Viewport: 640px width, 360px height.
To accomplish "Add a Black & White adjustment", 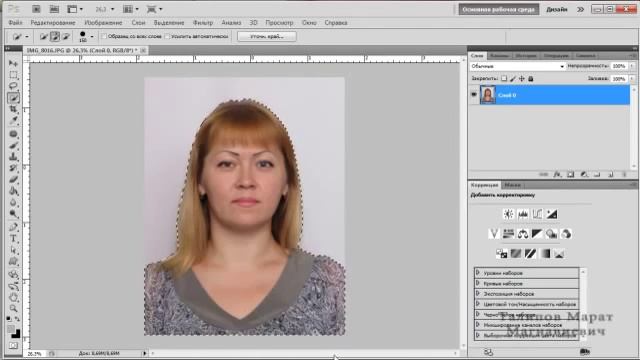I will (537, 234).
